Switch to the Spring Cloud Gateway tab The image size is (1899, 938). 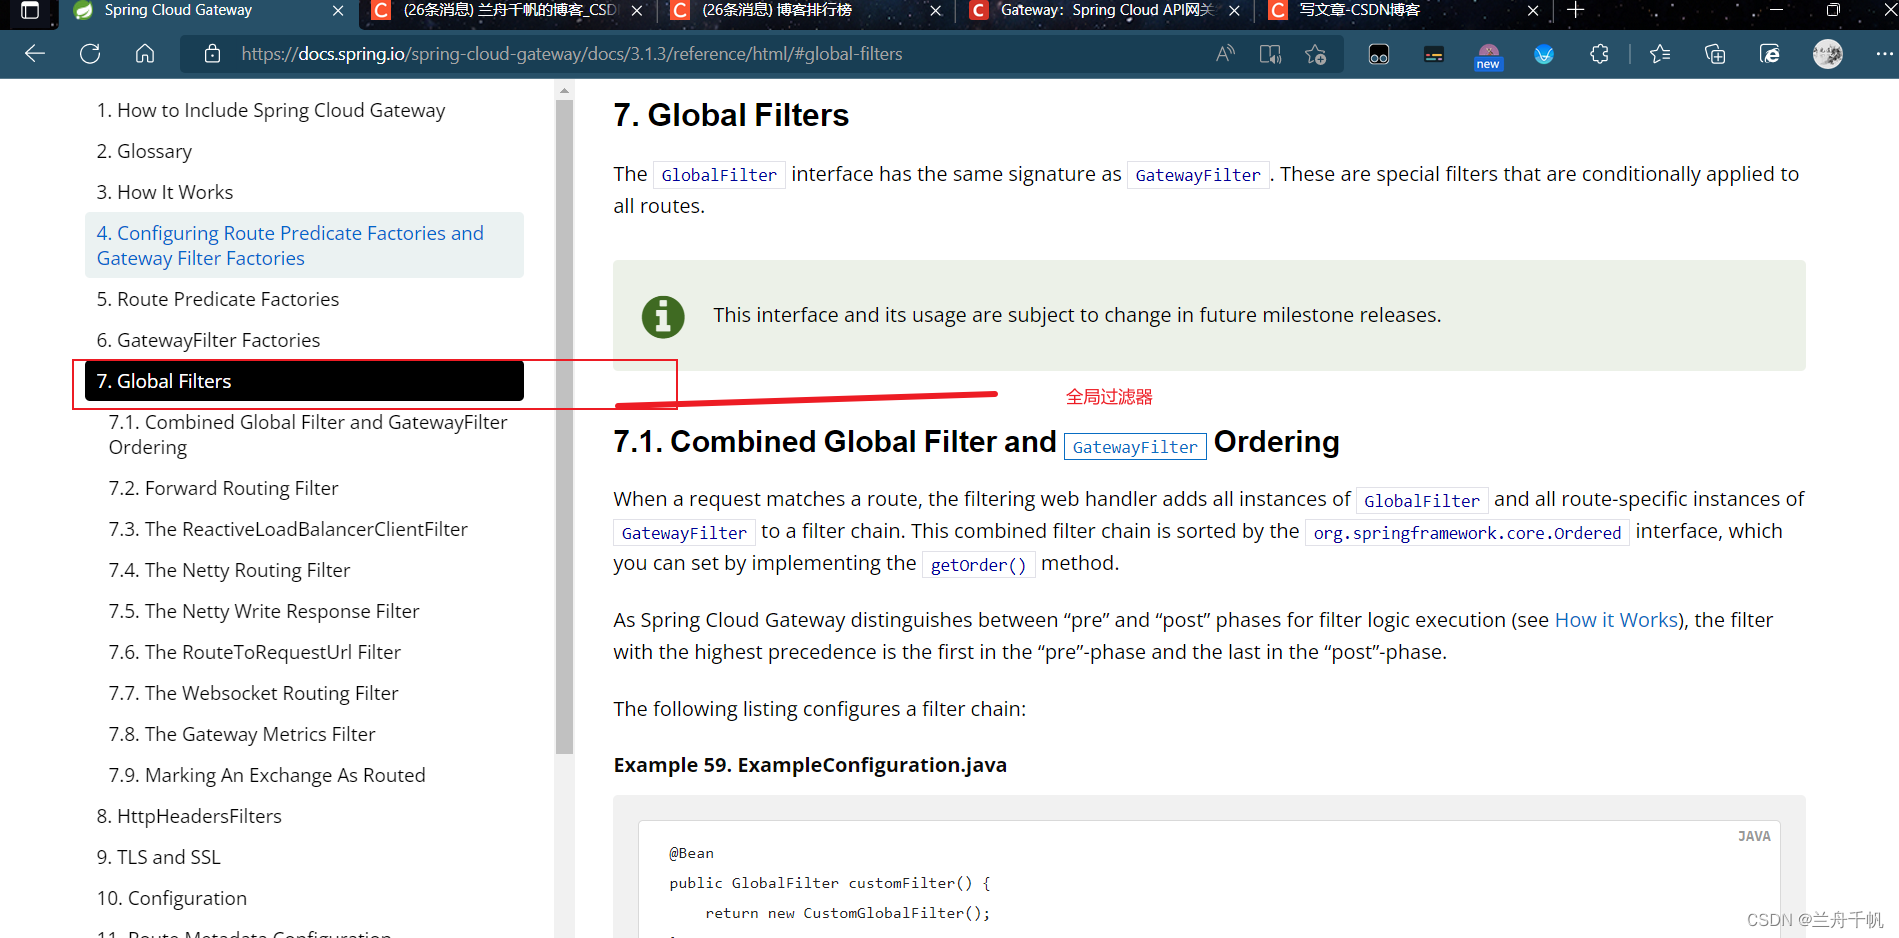210,11
